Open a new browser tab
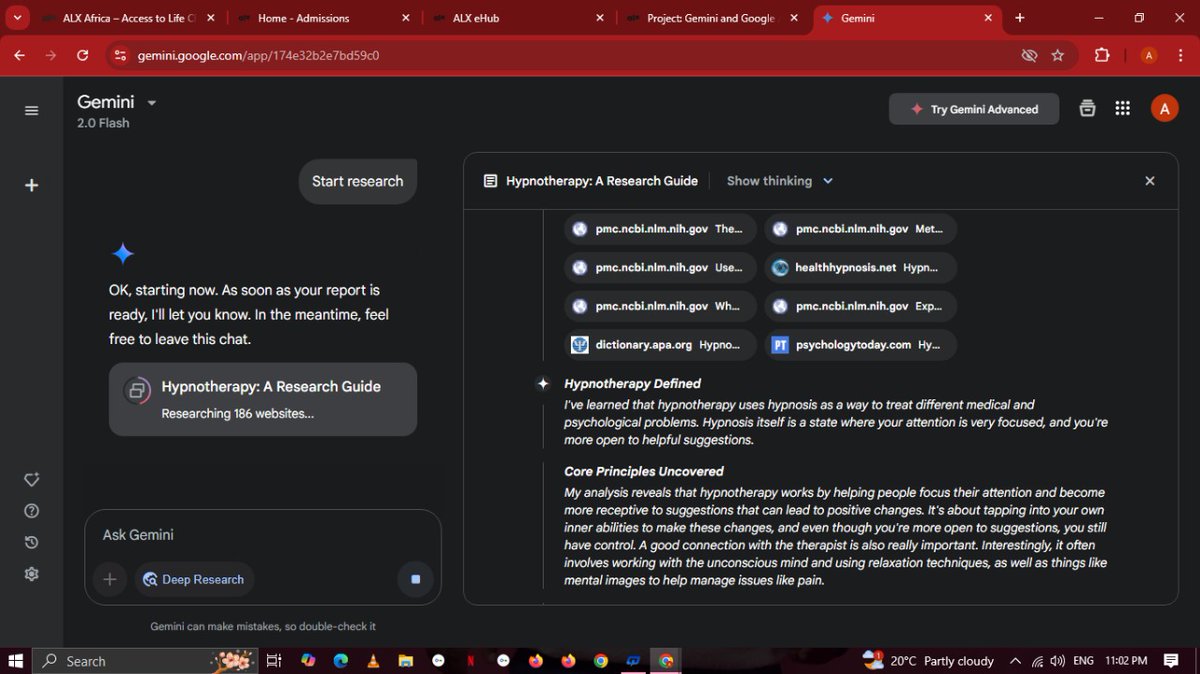Viewport: 1200px width, 674px height. click(1019, 18)
